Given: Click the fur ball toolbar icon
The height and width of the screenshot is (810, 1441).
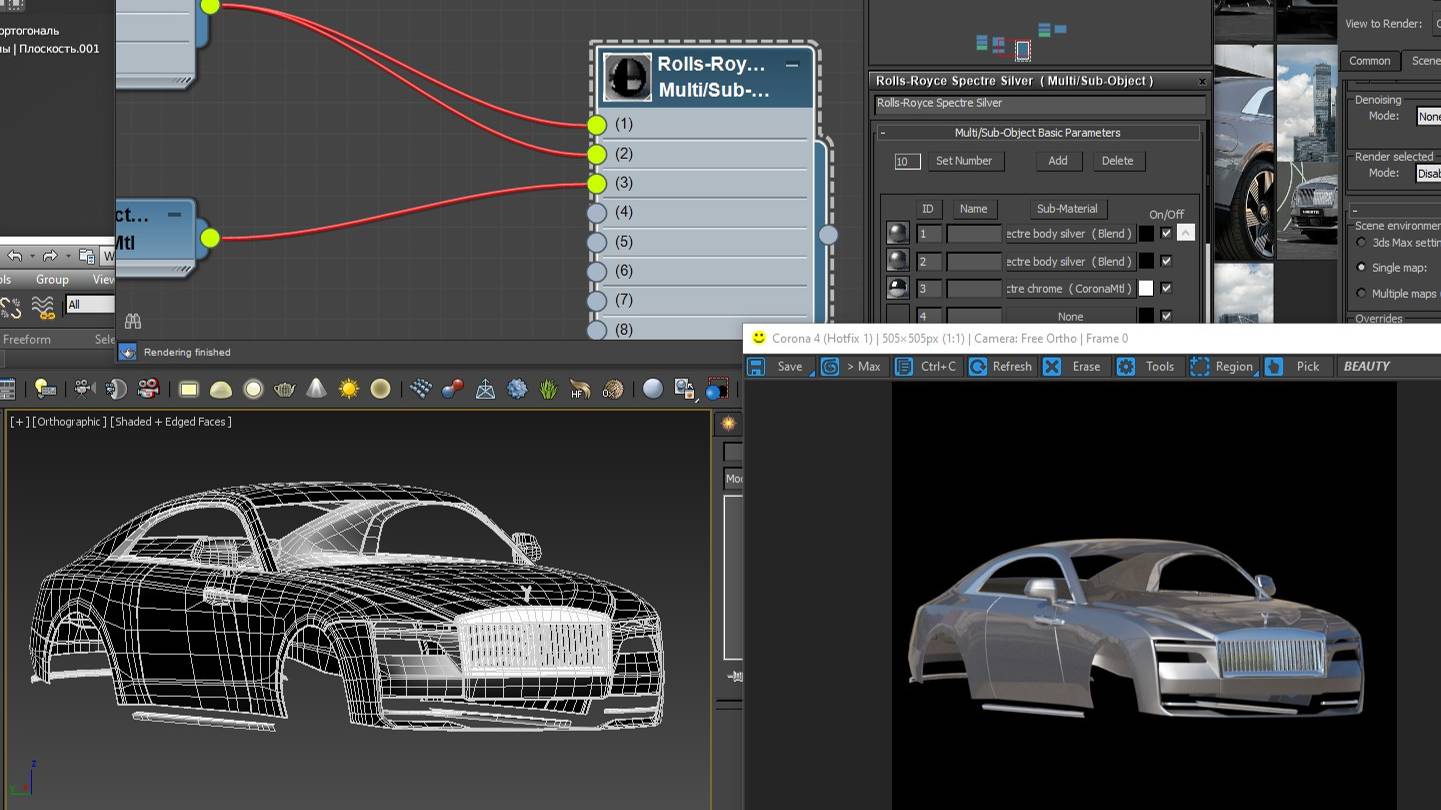Looking at the screenshot, I should 612,389.
